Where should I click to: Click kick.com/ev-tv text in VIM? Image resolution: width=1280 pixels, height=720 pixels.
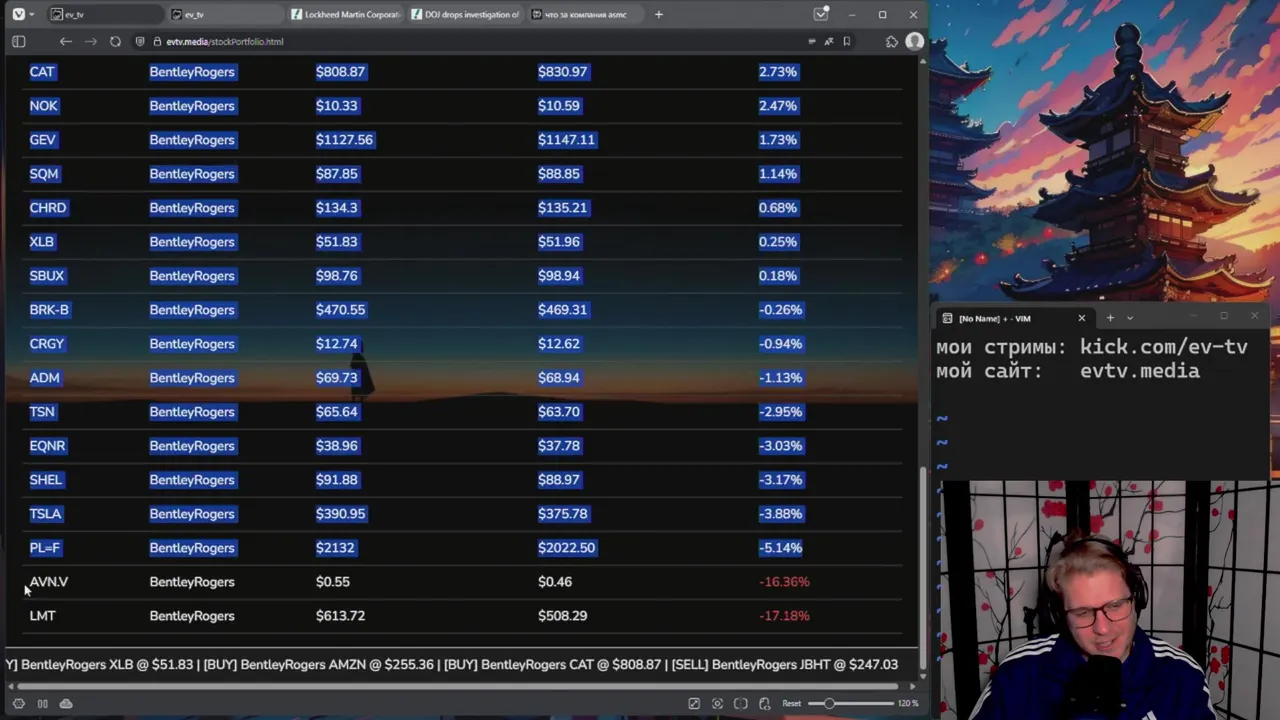[1164, 347]
